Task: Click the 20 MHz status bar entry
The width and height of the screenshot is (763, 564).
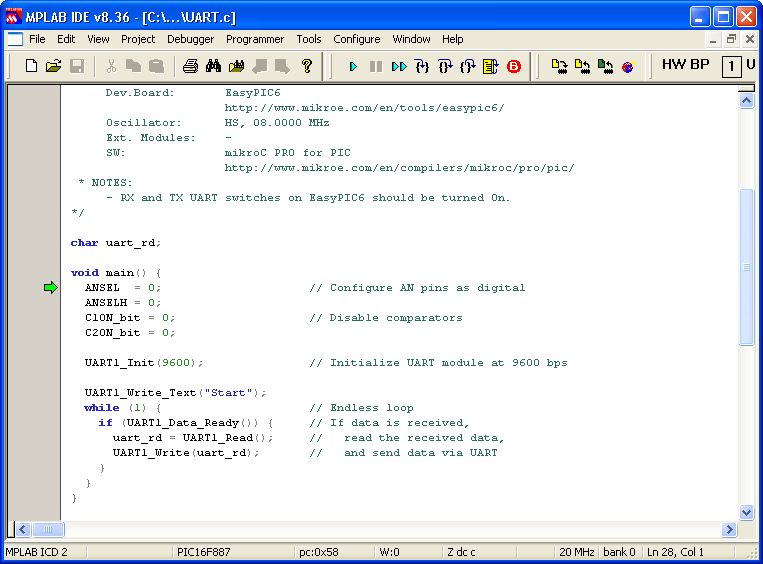Action: [x=577, y=552]
